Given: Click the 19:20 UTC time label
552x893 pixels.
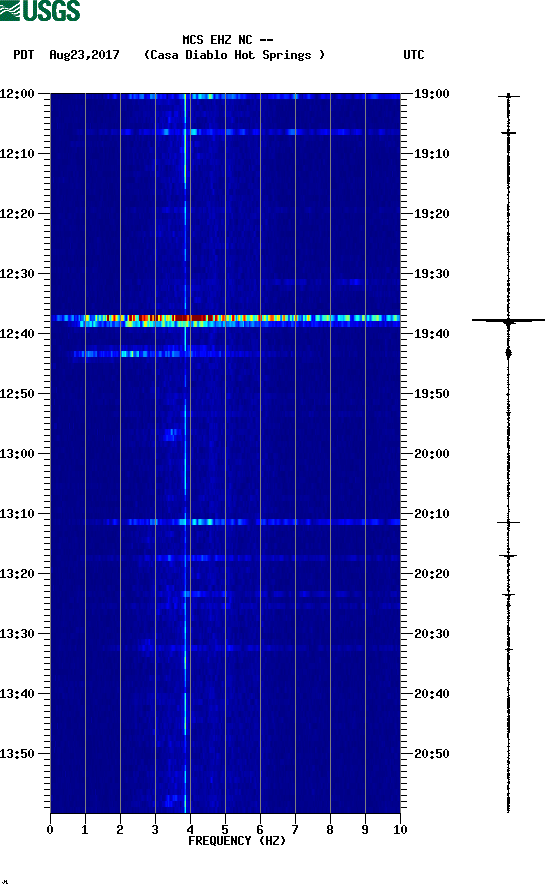Looking at the screenshot, I should 432,214.
